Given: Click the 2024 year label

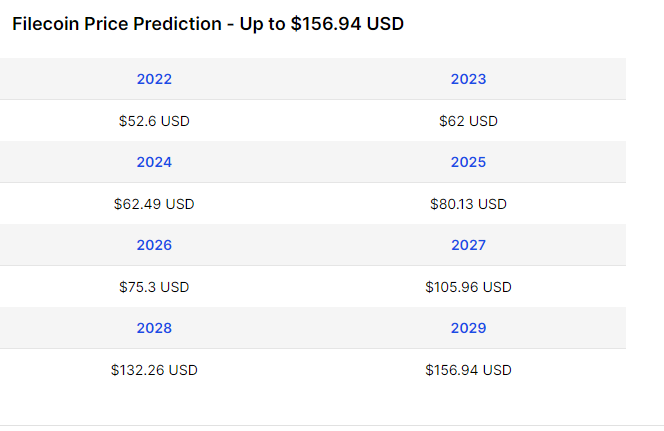Looking at the screenshot, I should pos(154,162).
